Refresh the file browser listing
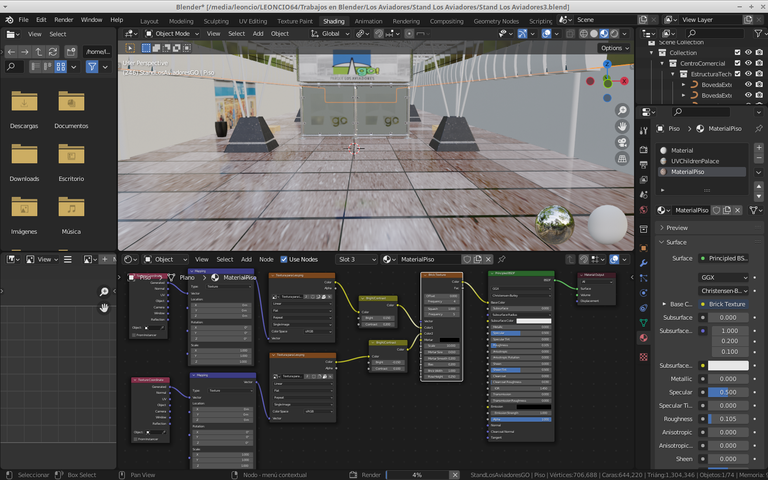 [x=52, y=51]
